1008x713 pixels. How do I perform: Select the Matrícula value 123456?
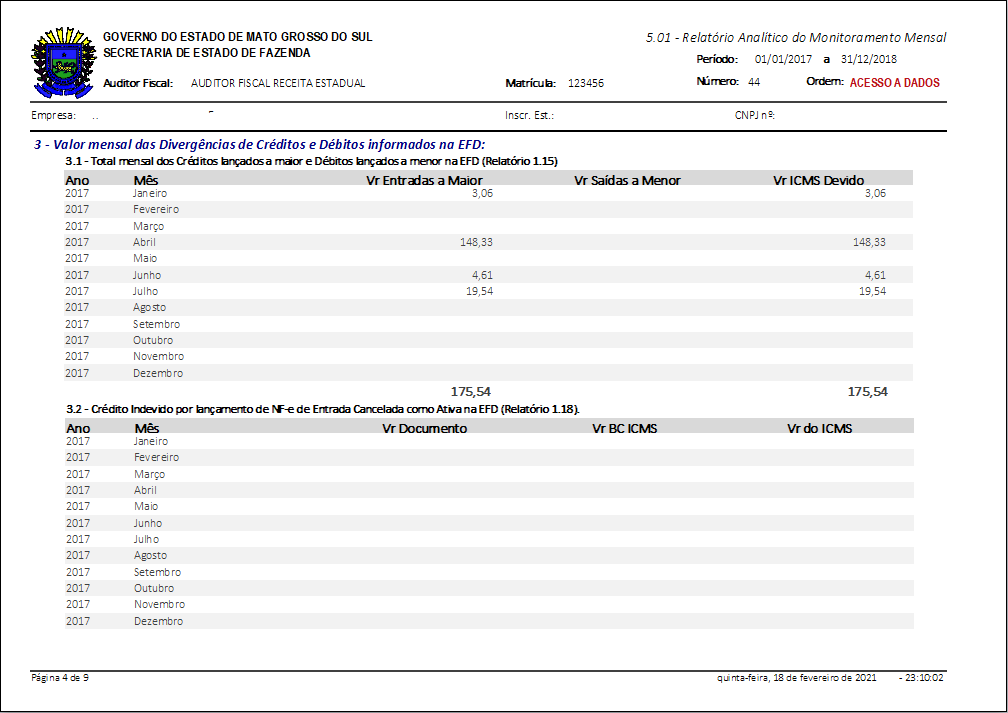coord(585,84)
